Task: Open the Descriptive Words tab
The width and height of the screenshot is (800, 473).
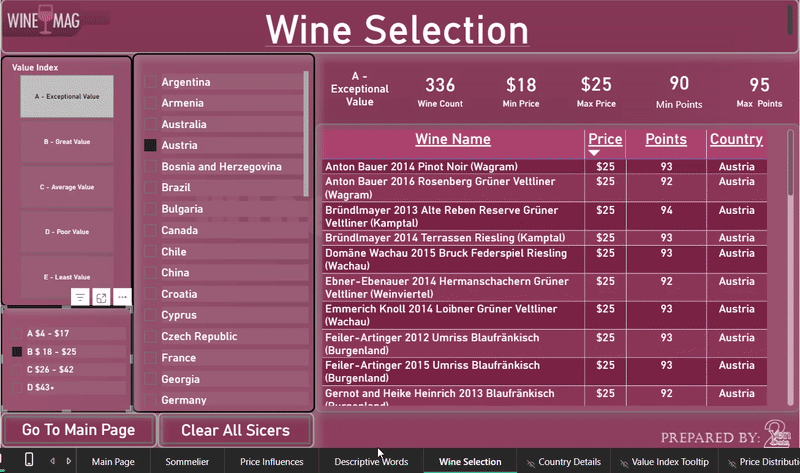Action: (x=371, y=461)
